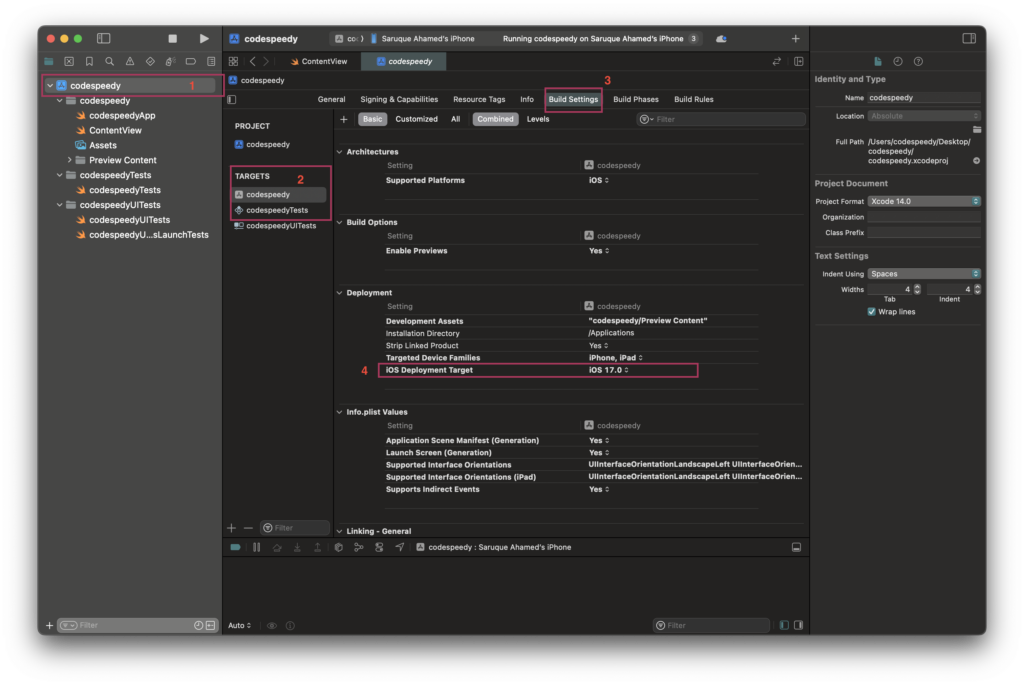The image size is (1024, 685).
Task: Go forward in editor history
Action: click(x=266, y=61)
